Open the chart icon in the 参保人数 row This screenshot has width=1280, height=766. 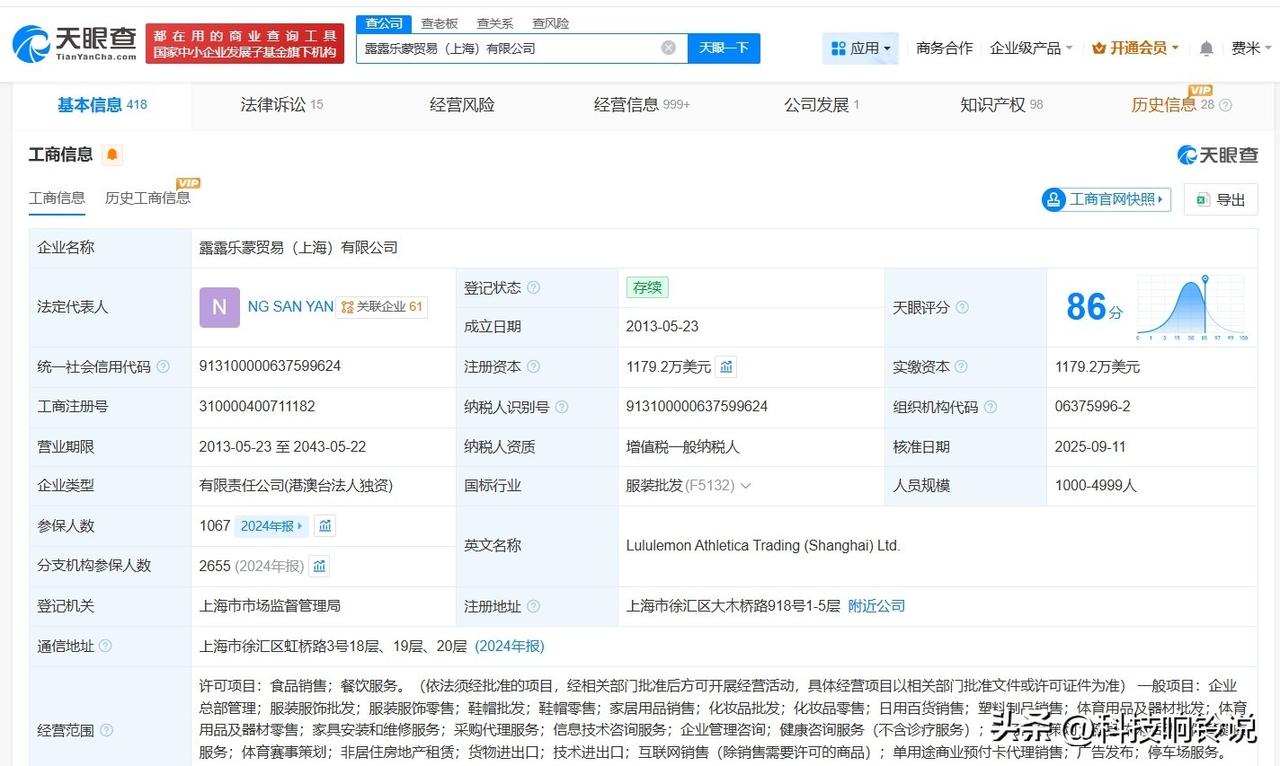[x=325, y=526]
